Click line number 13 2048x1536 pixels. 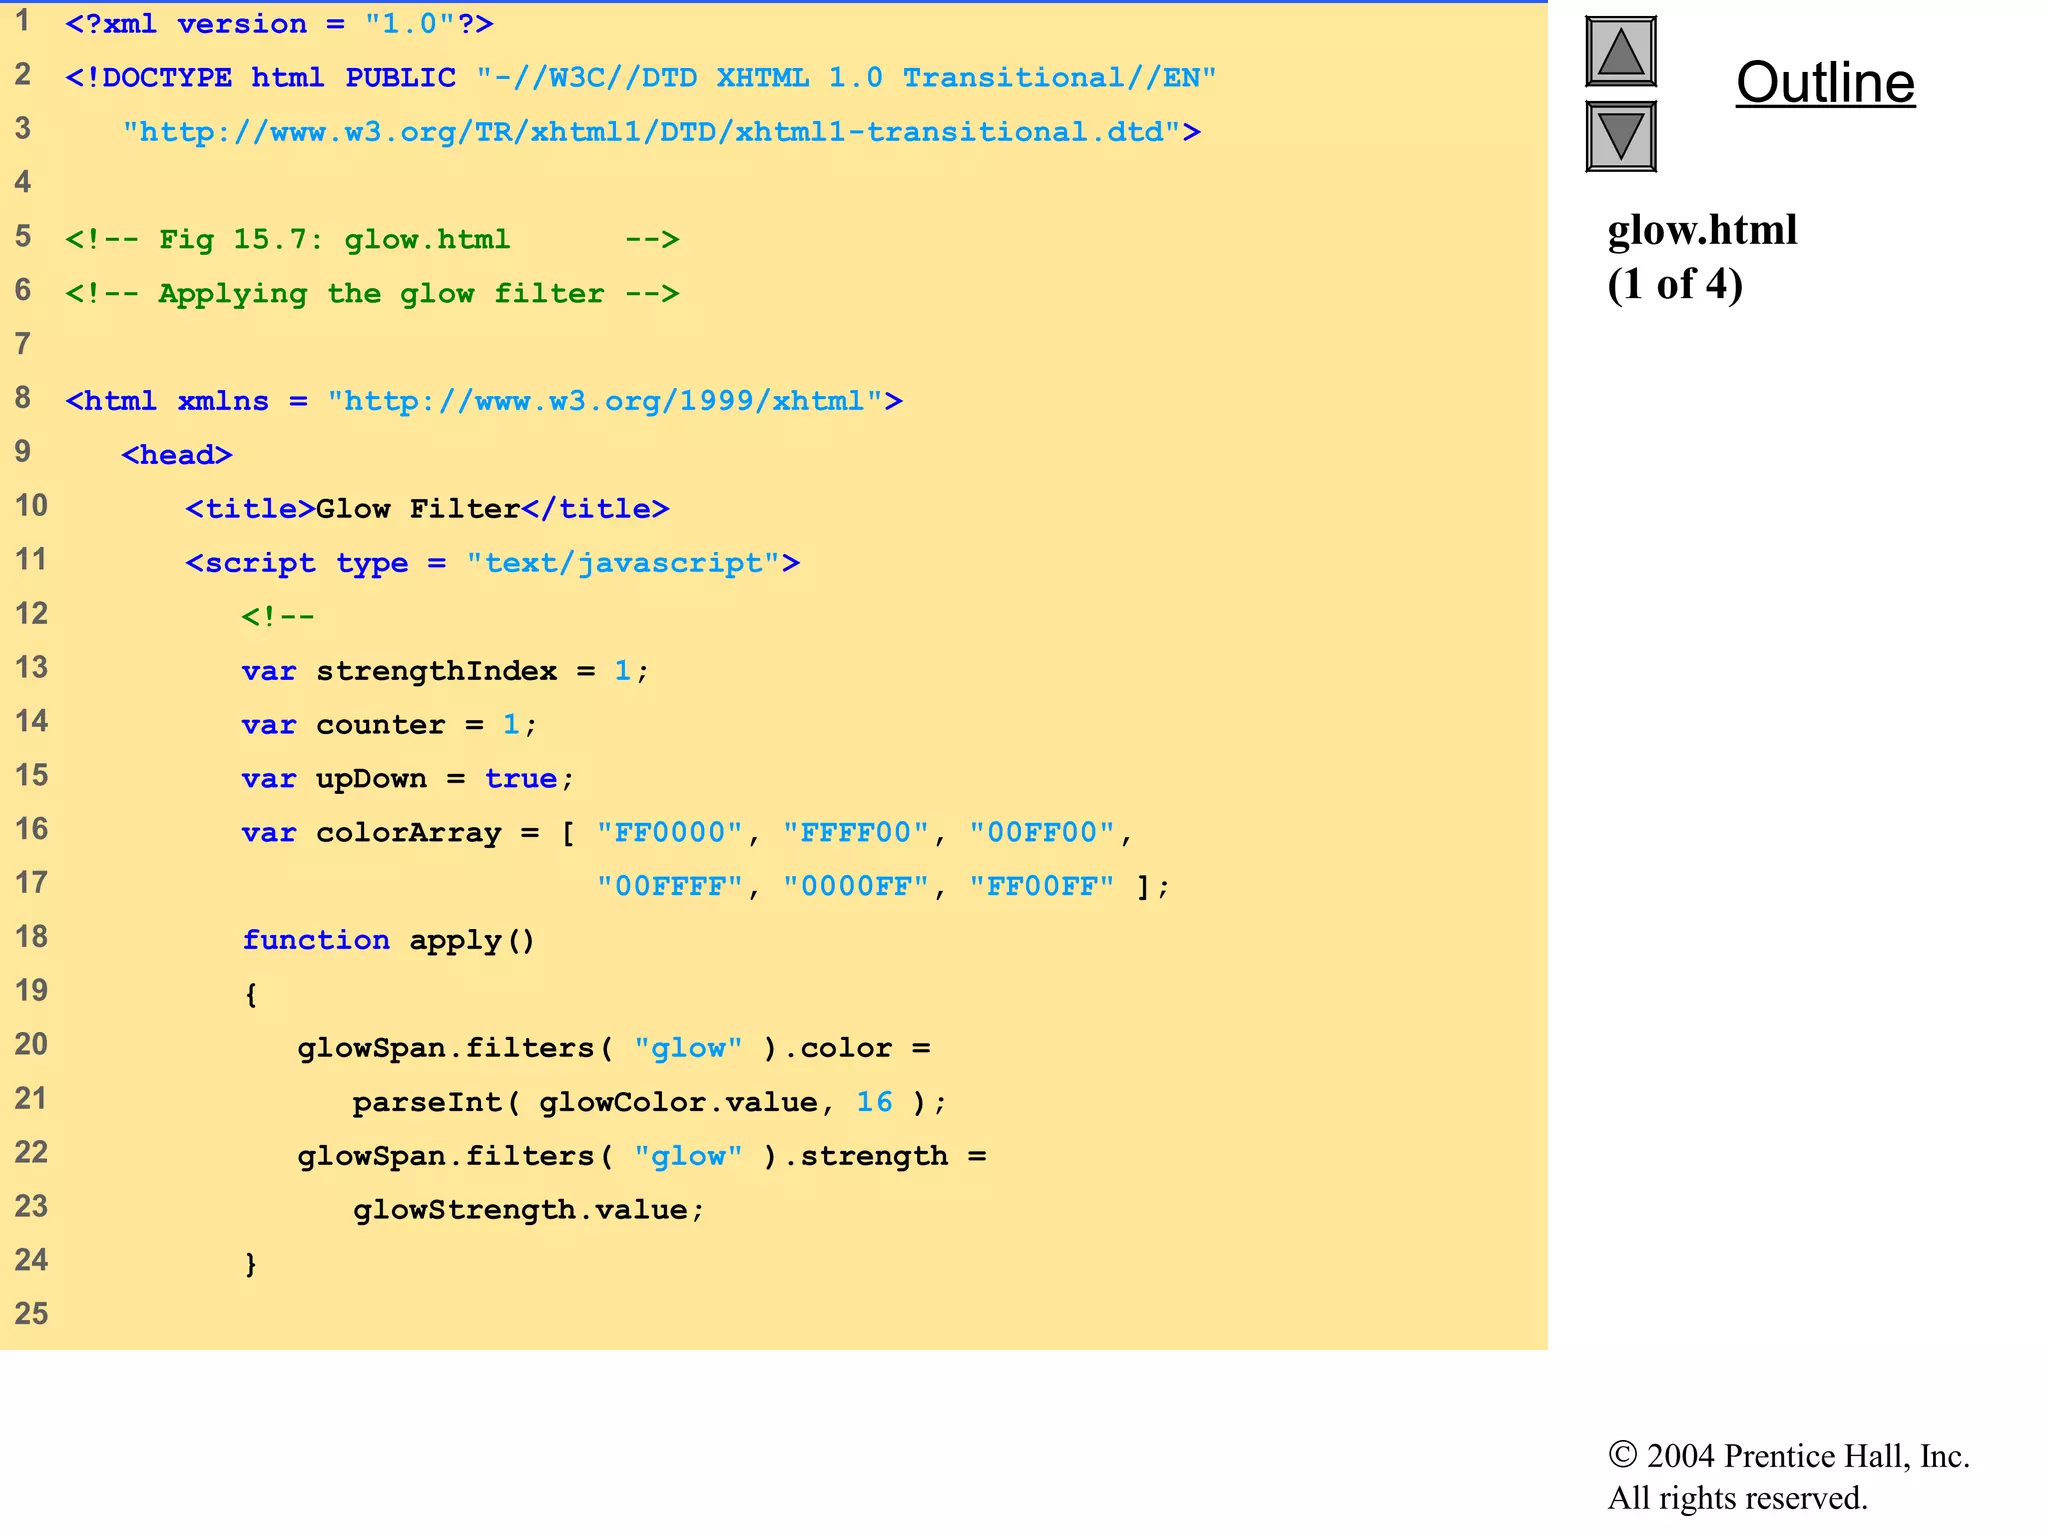point(31,668)
